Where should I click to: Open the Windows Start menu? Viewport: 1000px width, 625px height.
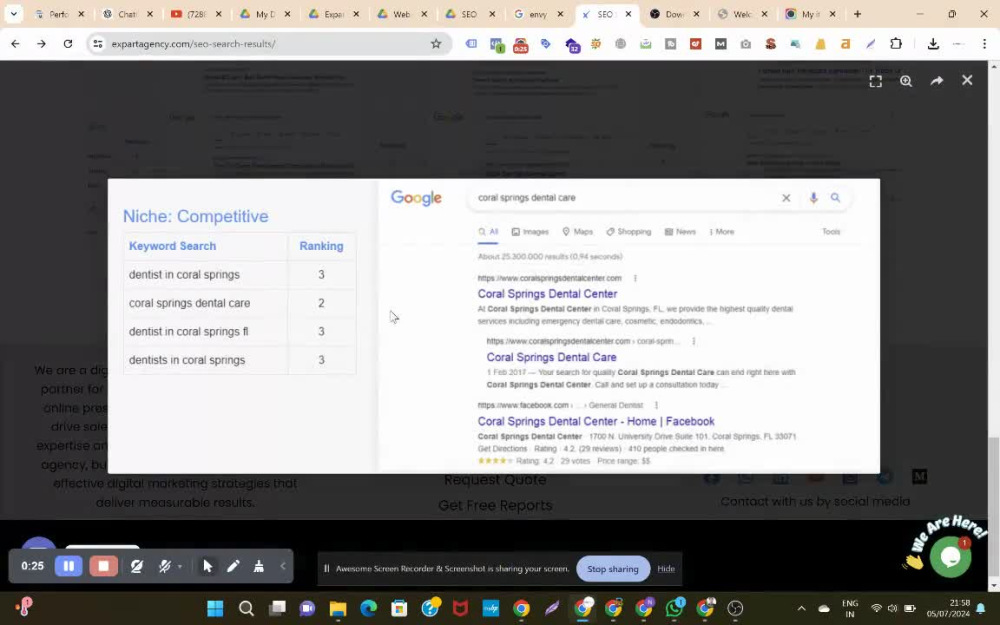(215, 608)
